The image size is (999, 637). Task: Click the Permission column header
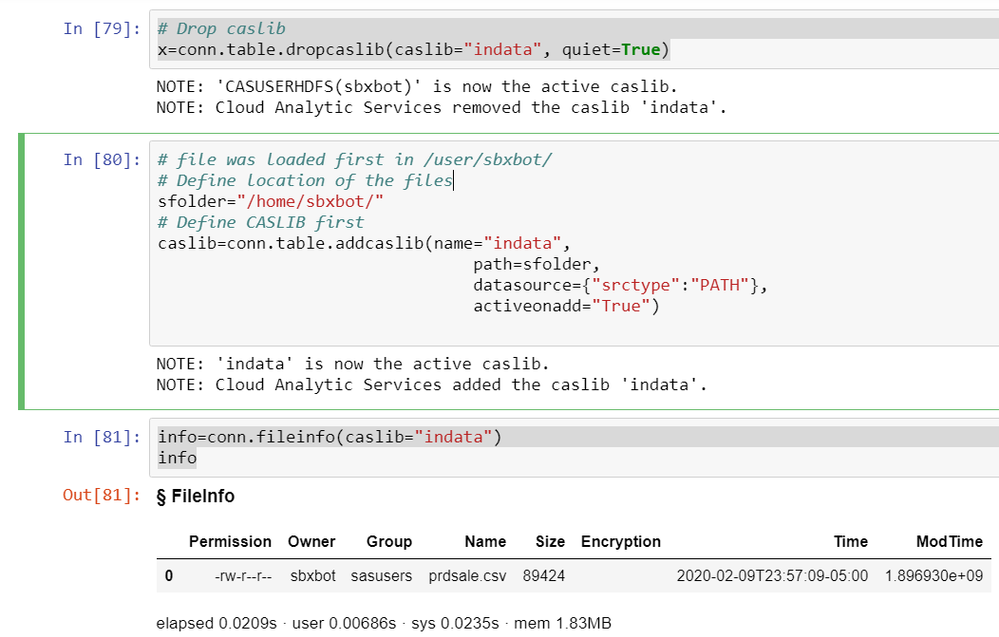pyautogui.click(x=230, y=542)
